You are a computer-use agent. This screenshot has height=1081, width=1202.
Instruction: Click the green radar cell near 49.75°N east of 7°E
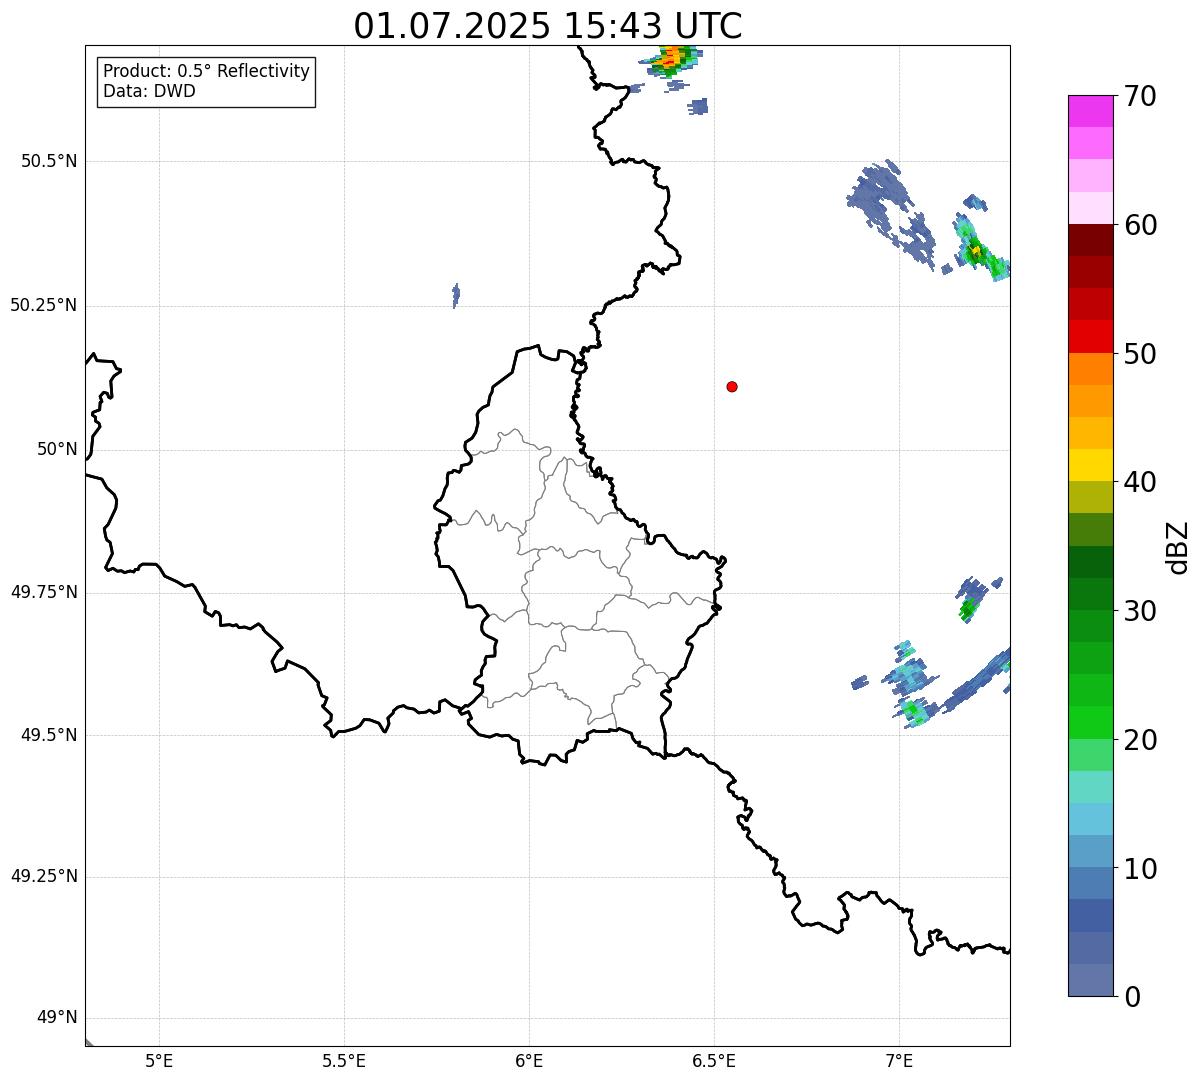tap(968, 608)
